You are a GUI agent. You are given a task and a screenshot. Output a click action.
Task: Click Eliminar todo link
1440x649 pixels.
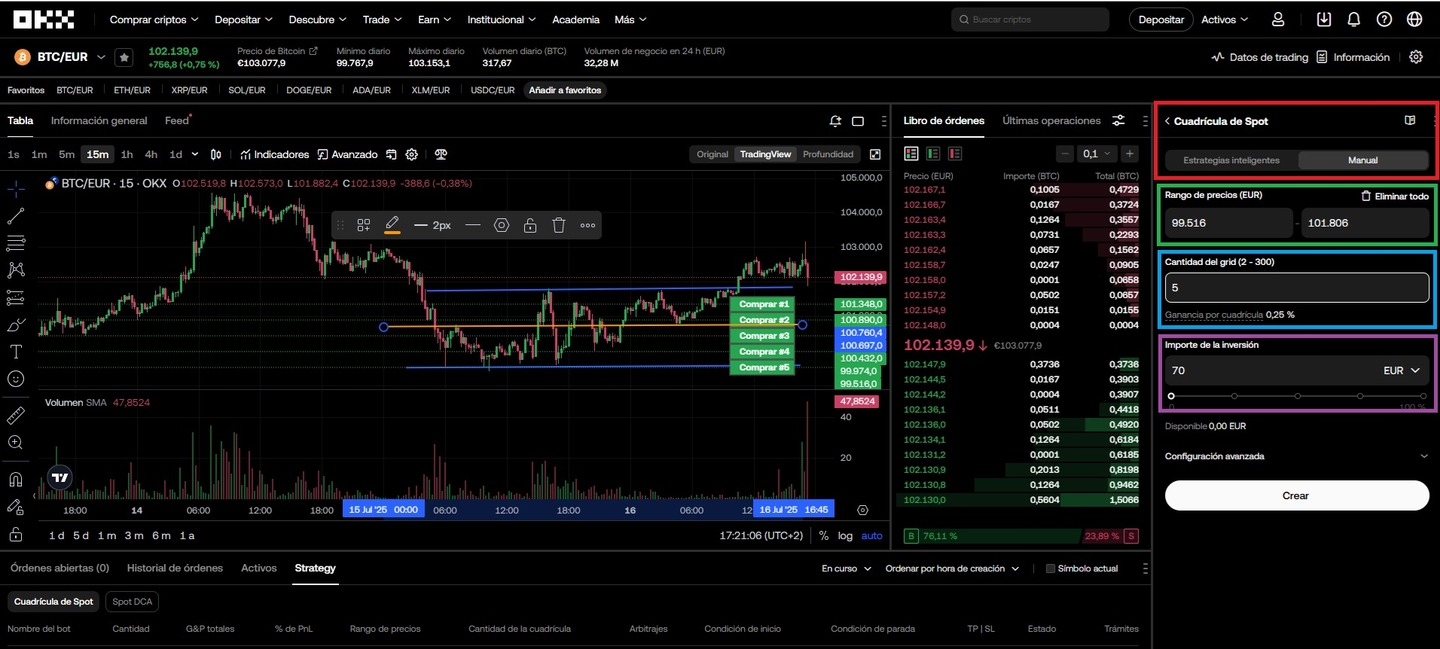pos(1395,196)
